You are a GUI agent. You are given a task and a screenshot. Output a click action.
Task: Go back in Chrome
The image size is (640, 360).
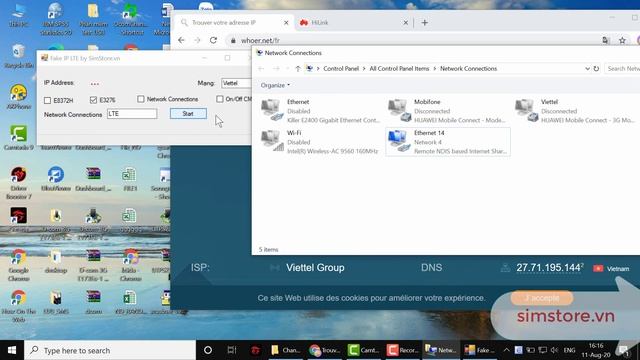181,40
